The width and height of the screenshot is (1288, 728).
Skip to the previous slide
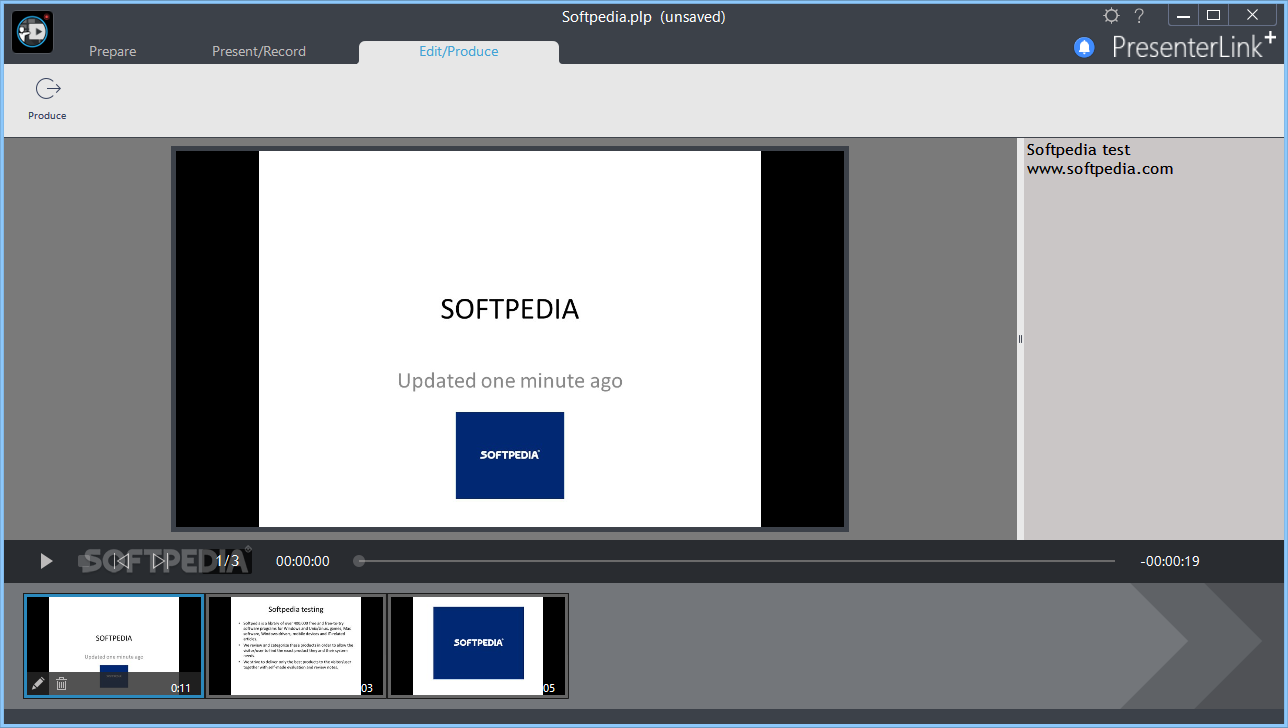pos(122,561)
